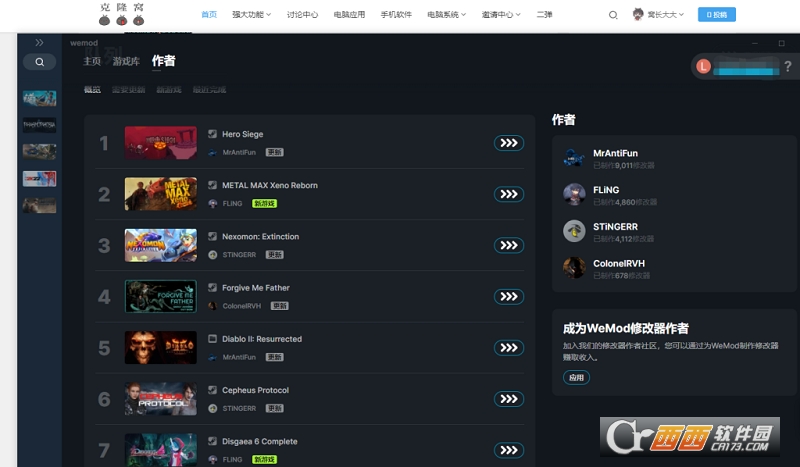Open MrAntiFun avatar in authors panel
The height and width of the screenshot is (467, 800).
pos(574,158)
